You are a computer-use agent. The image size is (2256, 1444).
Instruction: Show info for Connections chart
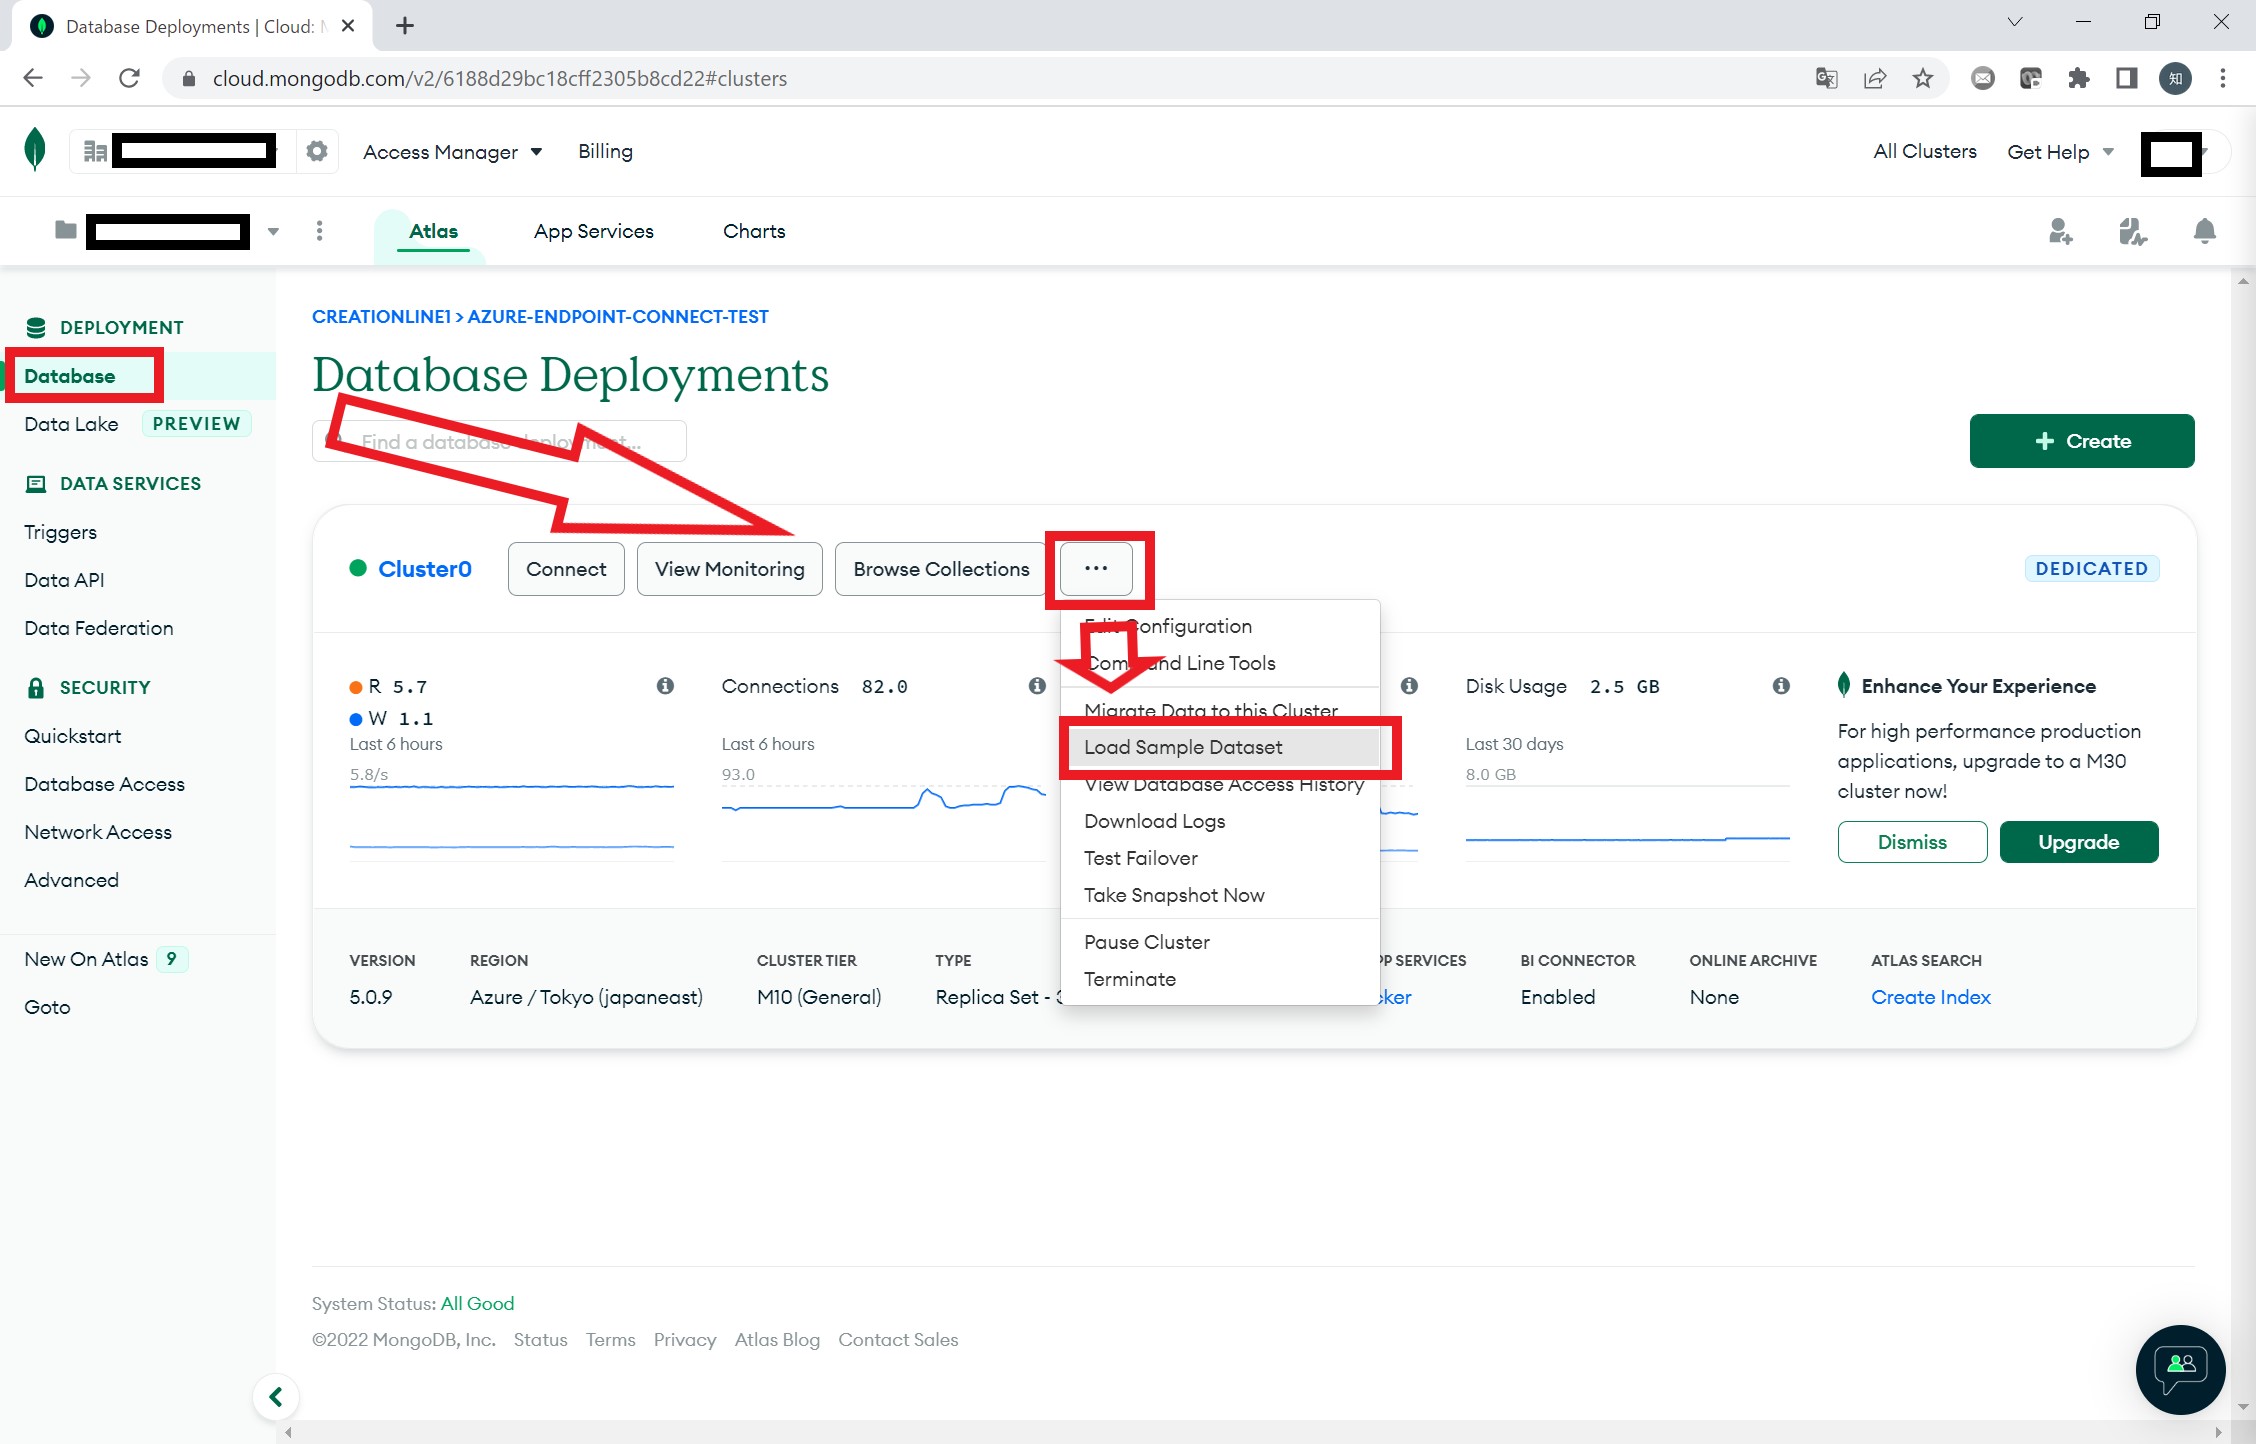pyautogui.click(x=1037, y=686)
